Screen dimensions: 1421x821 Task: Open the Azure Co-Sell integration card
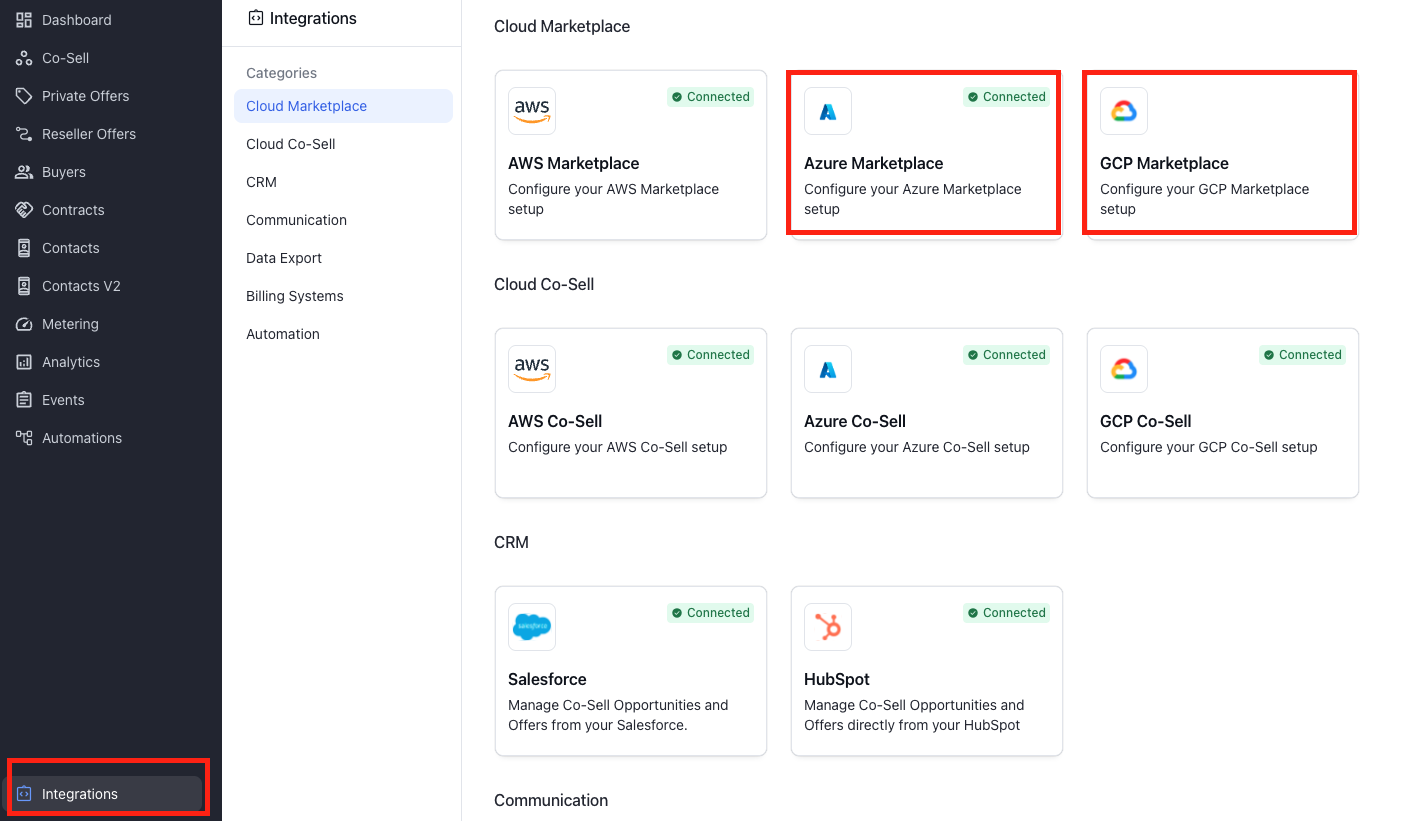927,413
